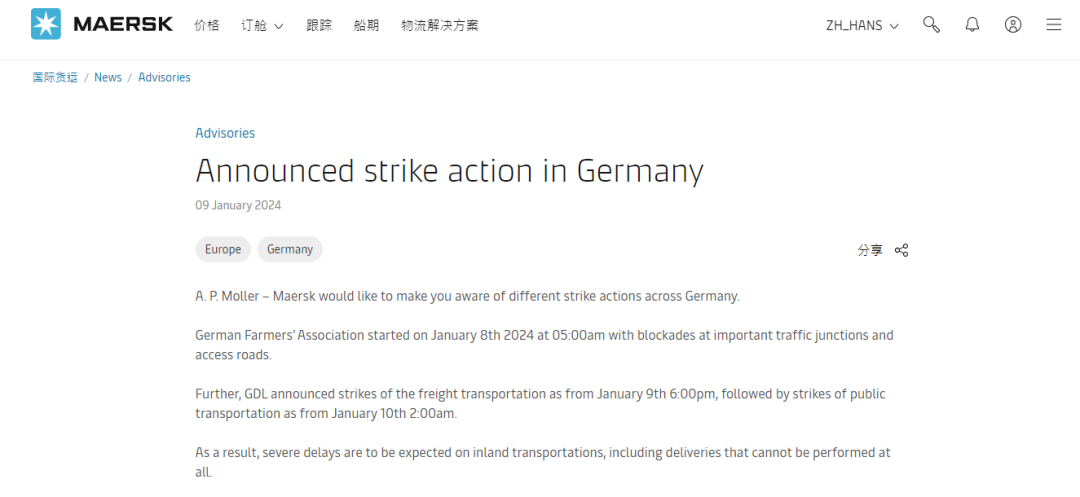Screen dimensions: 1080x497
Task: Click the share network icon
Action: click(901, 250)
